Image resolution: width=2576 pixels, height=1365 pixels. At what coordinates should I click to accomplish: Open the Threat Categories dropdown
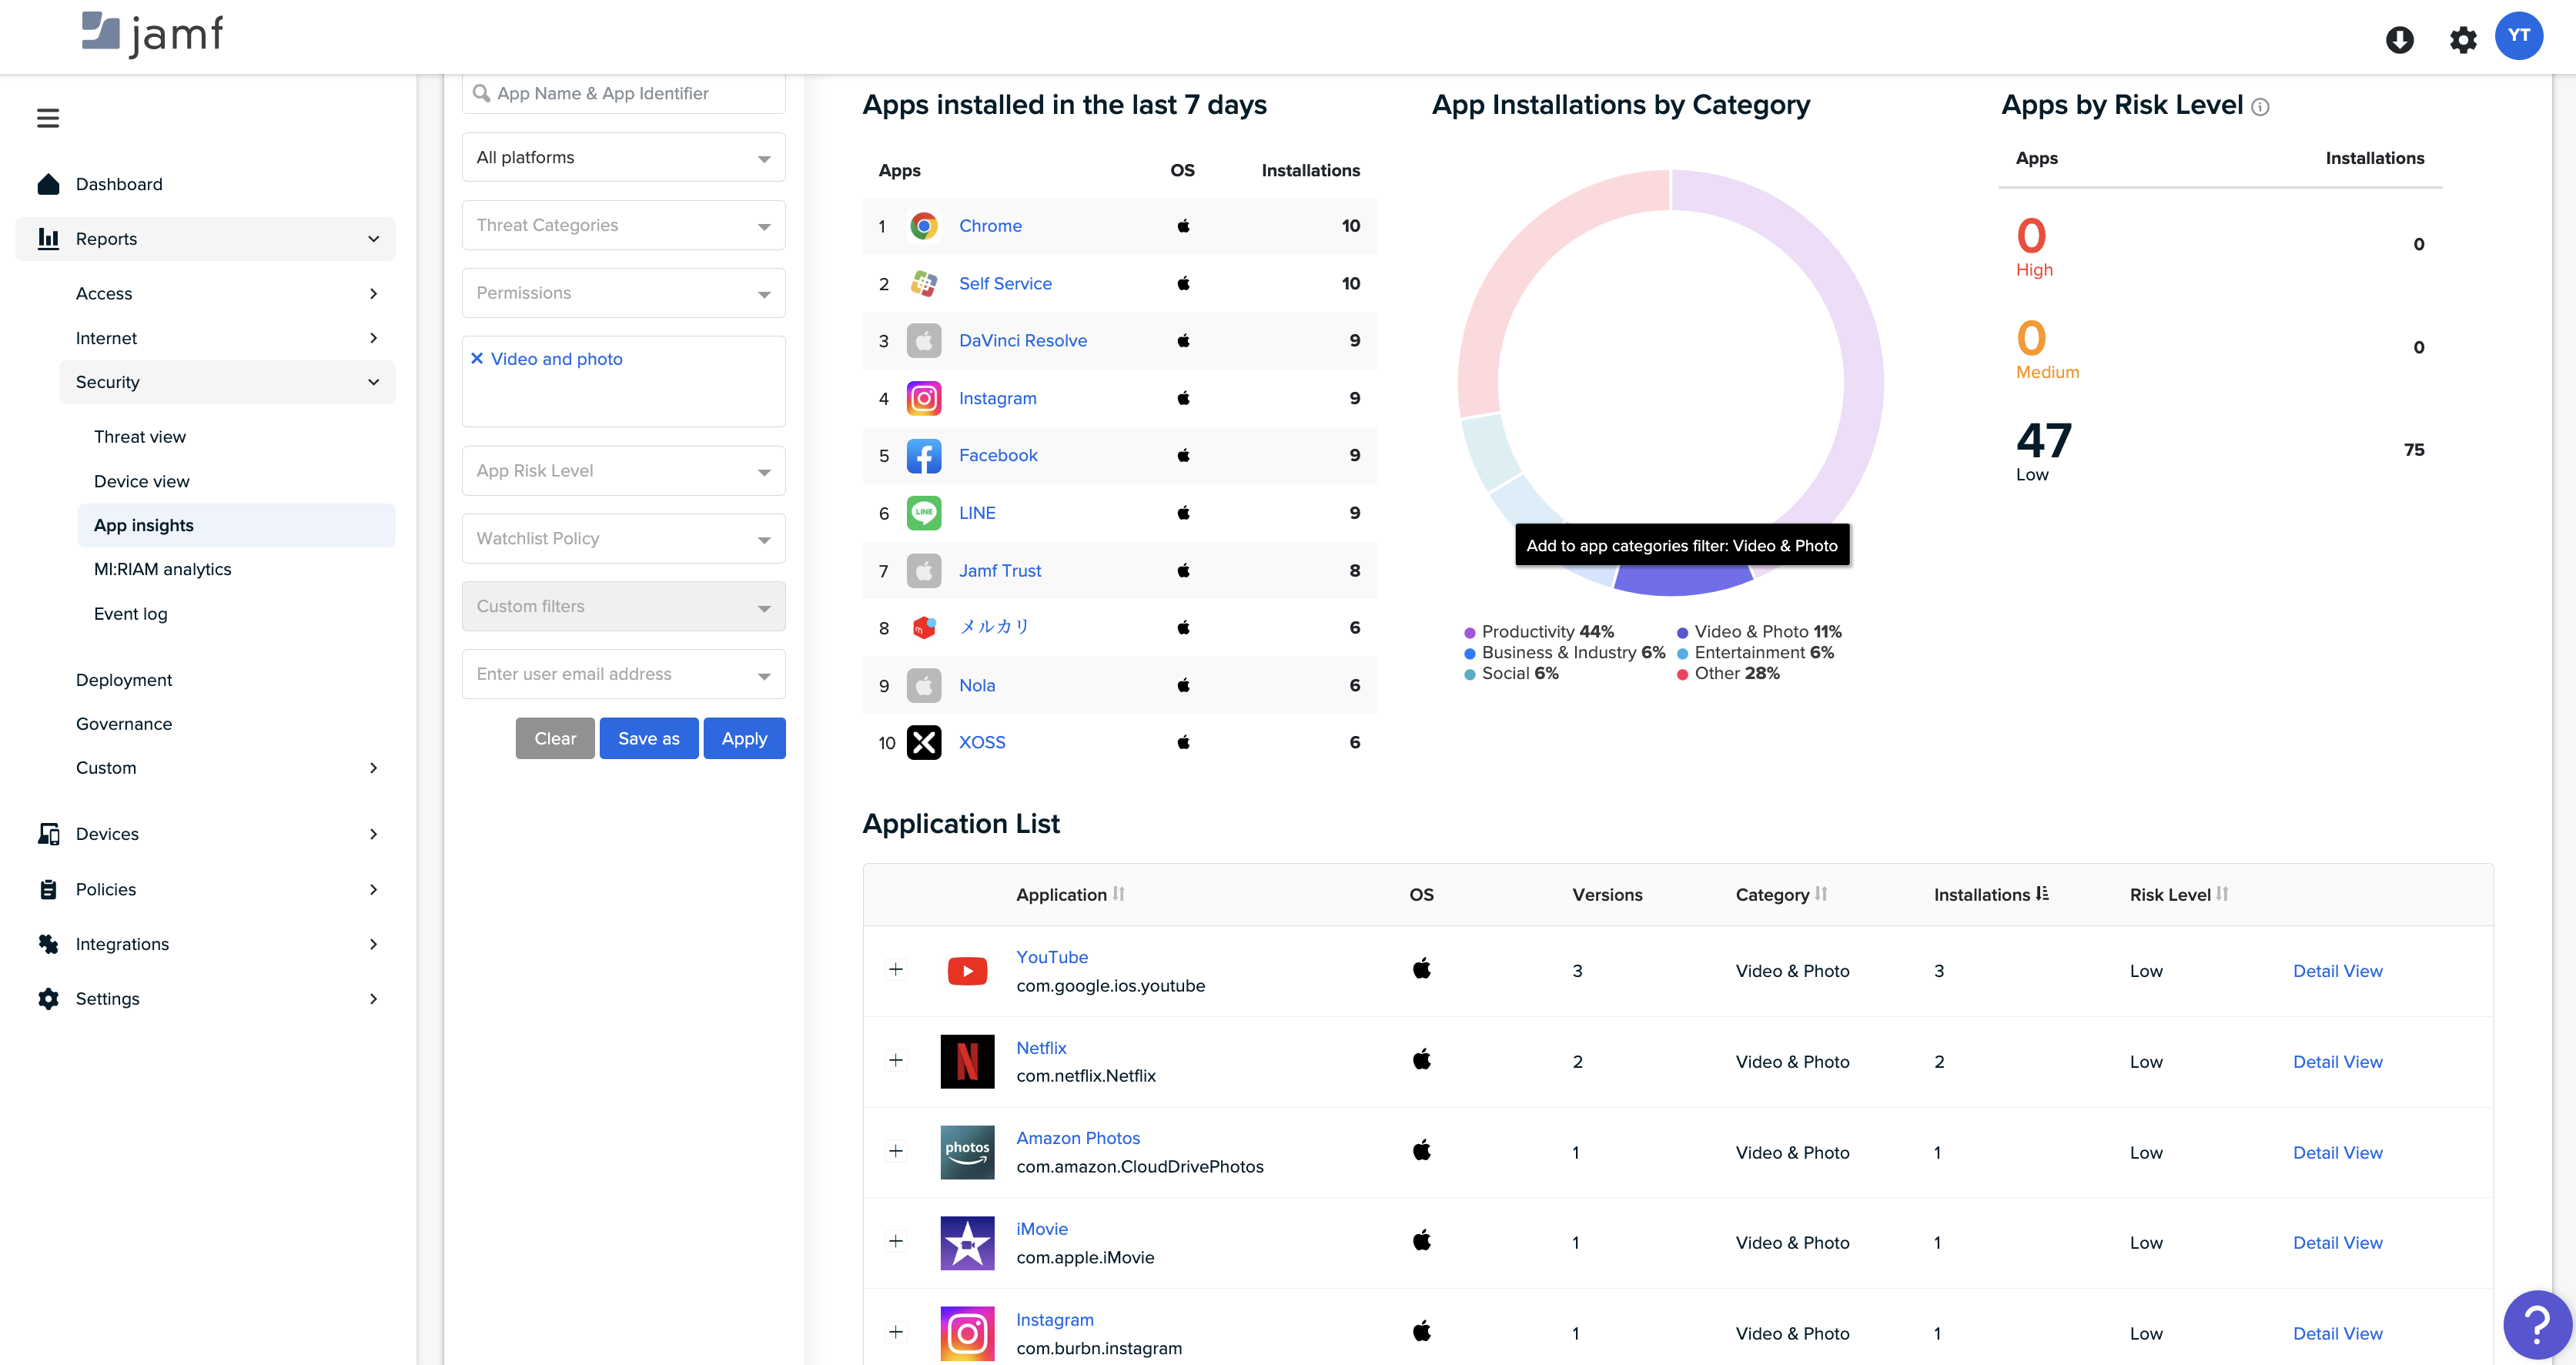623,225
